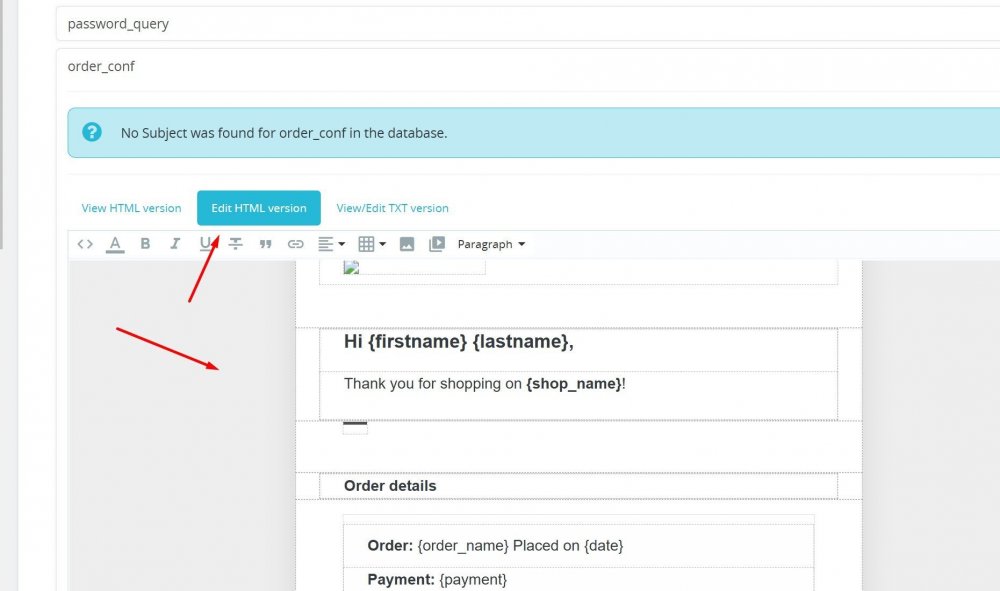The image size is (1000, 591).
Task: Collapse the order_conf template row
Action: 527,66
